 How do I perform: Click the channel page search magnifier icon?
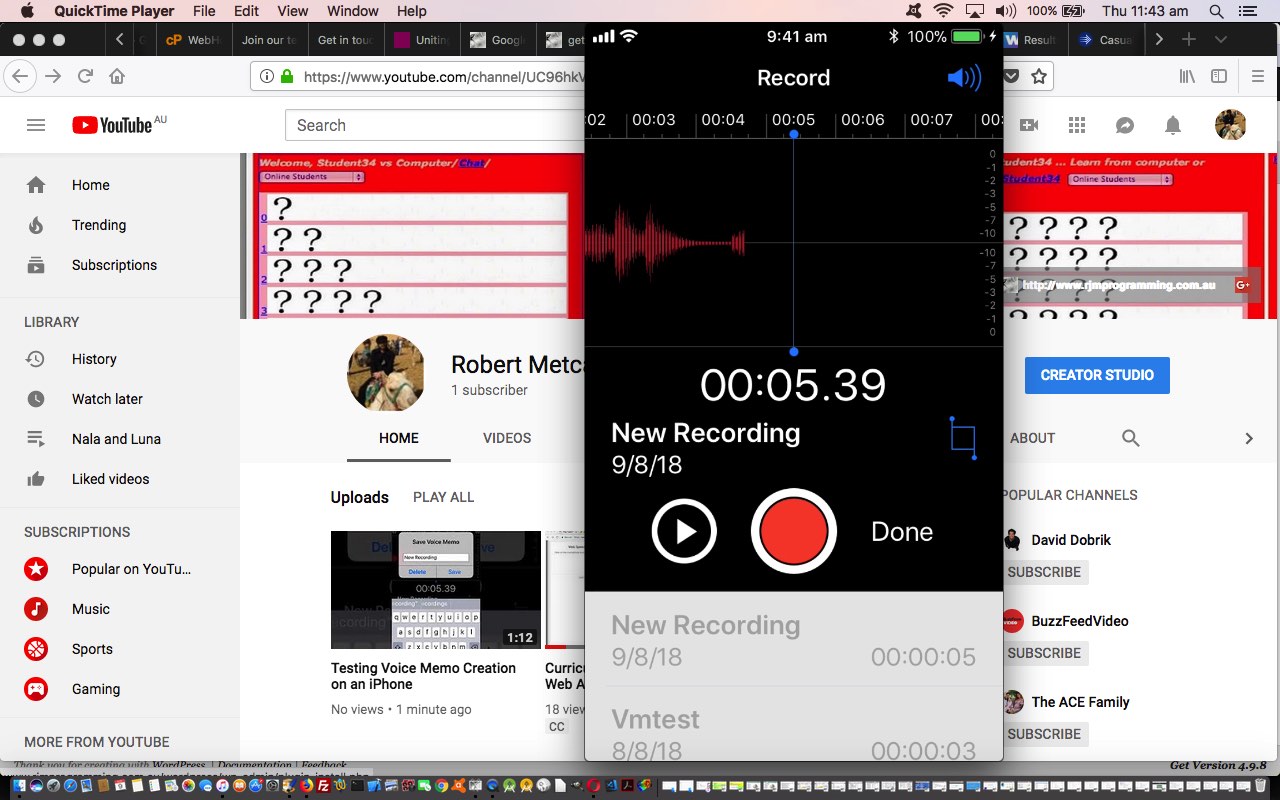(1130, 438)
